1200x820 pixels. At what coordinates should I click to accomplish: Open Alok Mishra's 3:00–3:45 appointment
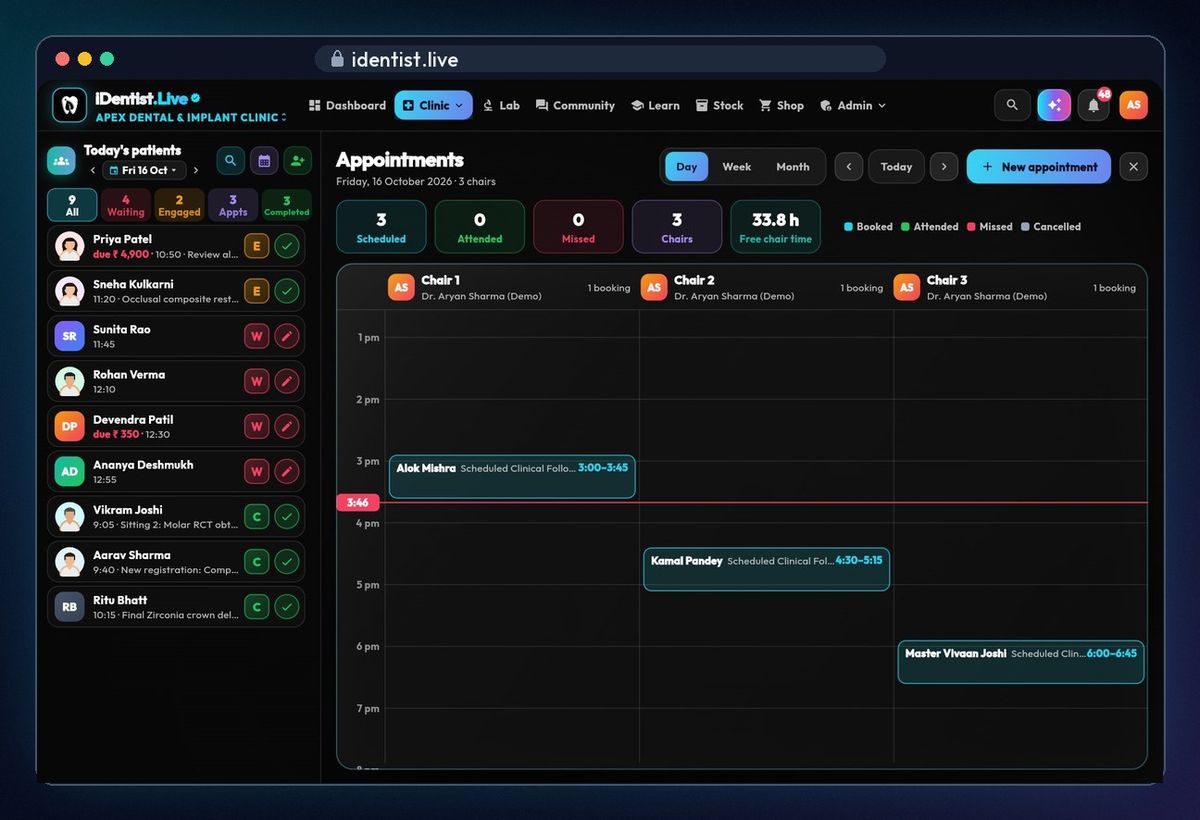tap(512, 477)
